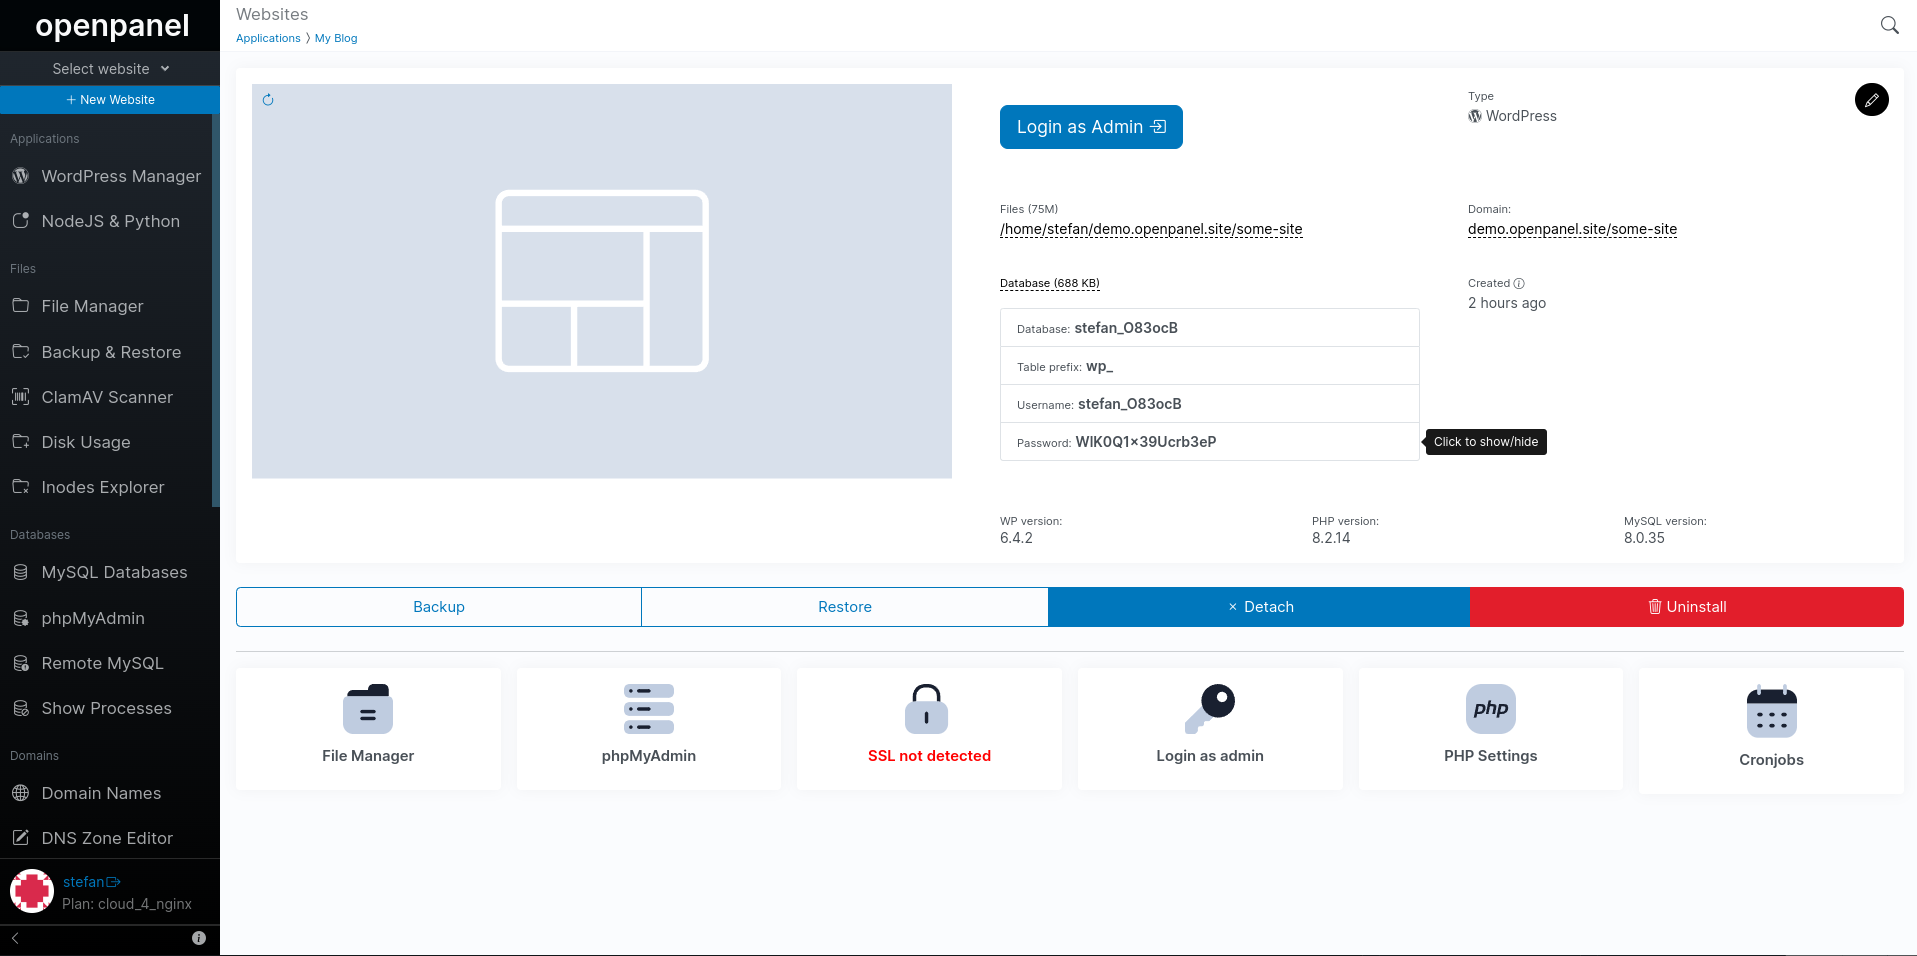Click the phpMyAdmin sidebar icon
This screenshot has width=1917, height=956.
pos(20,618)
